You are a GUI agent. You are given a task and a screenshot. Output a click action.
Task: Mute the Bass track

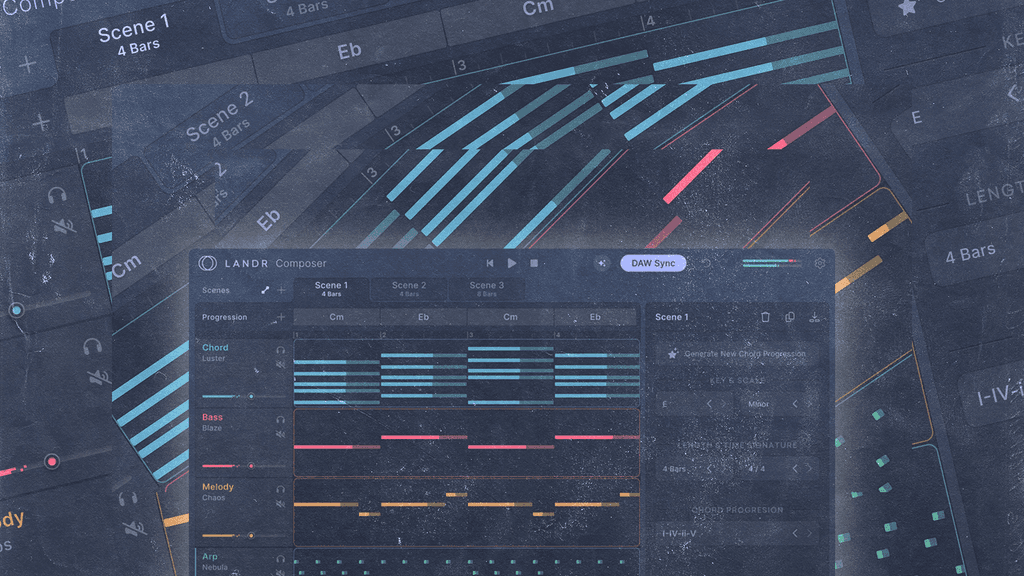pyautogui.click(x=281, y=434)
